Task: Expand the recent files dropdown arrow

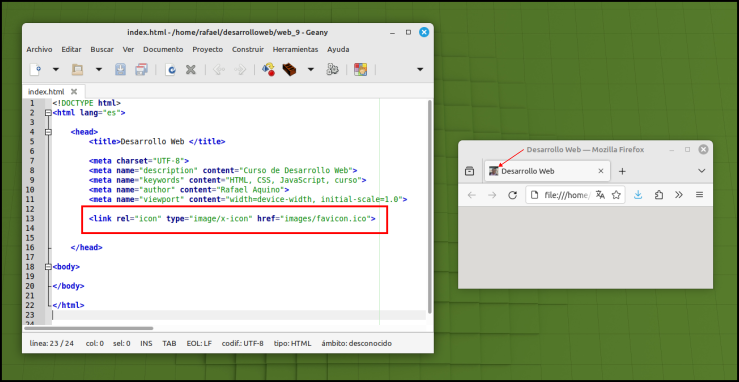Action: coord(99,70)
